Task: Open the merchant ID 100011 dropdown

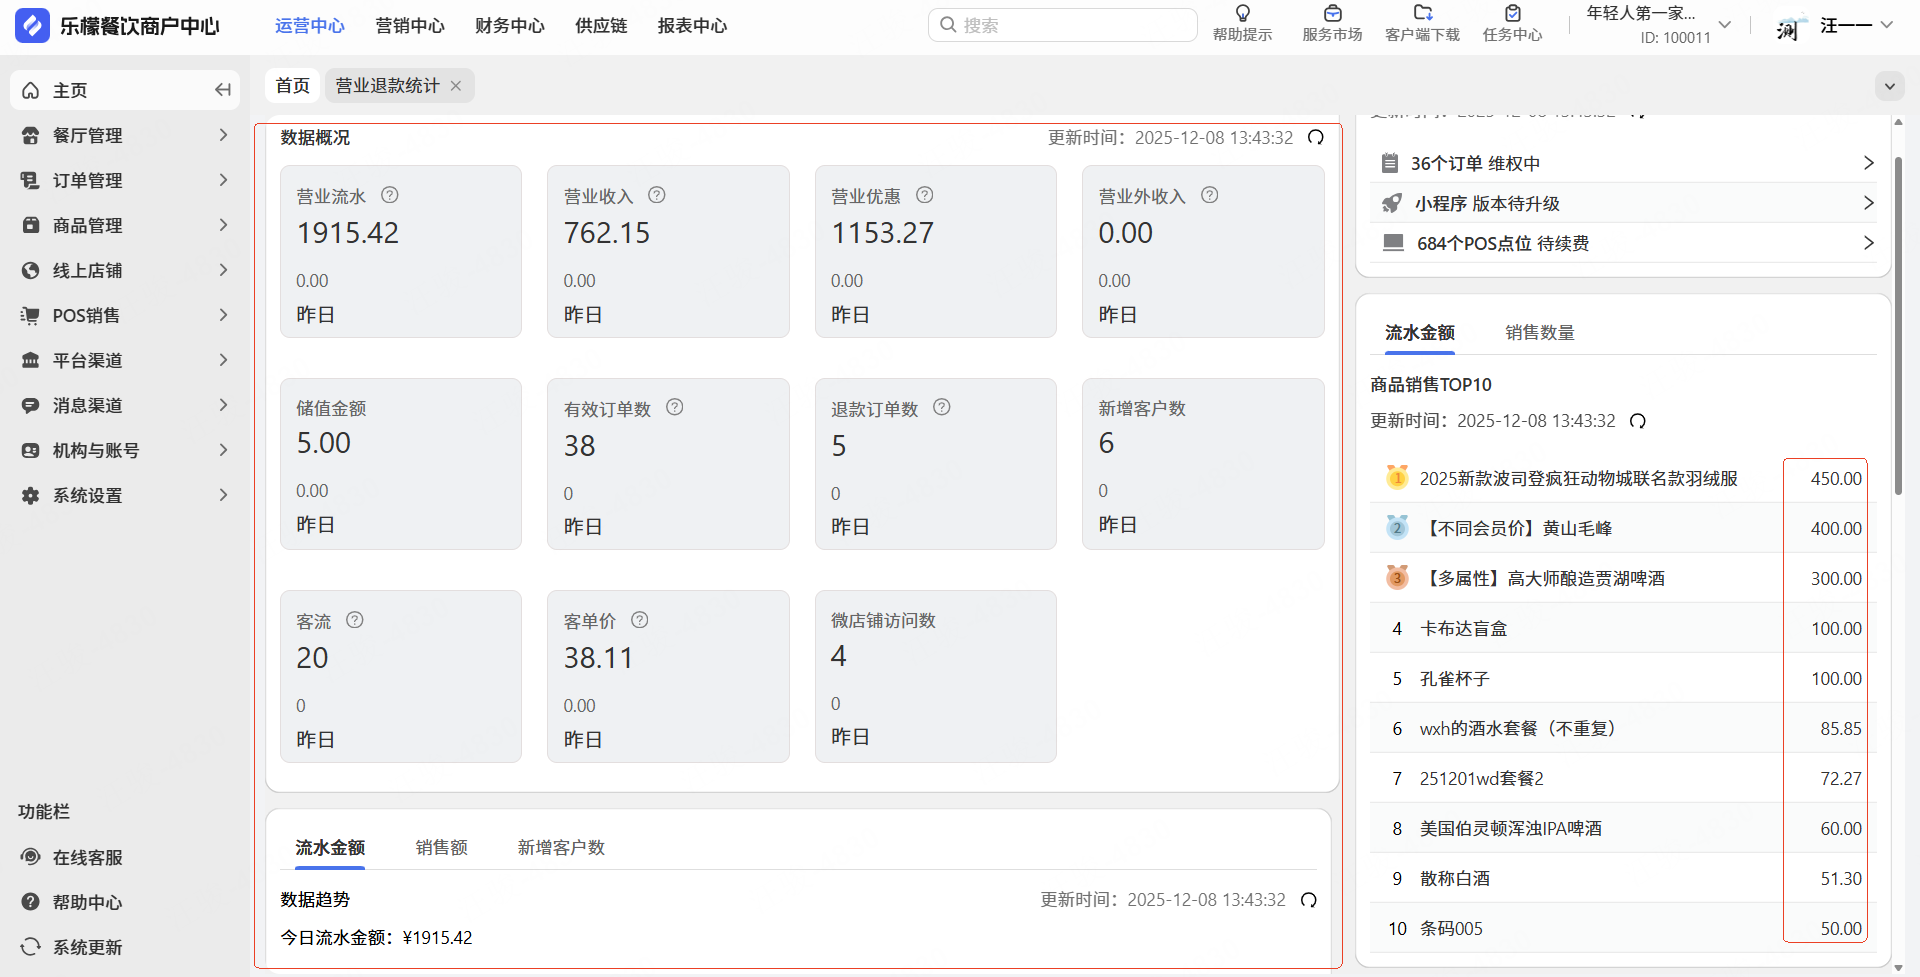Action: (1725, 25)
